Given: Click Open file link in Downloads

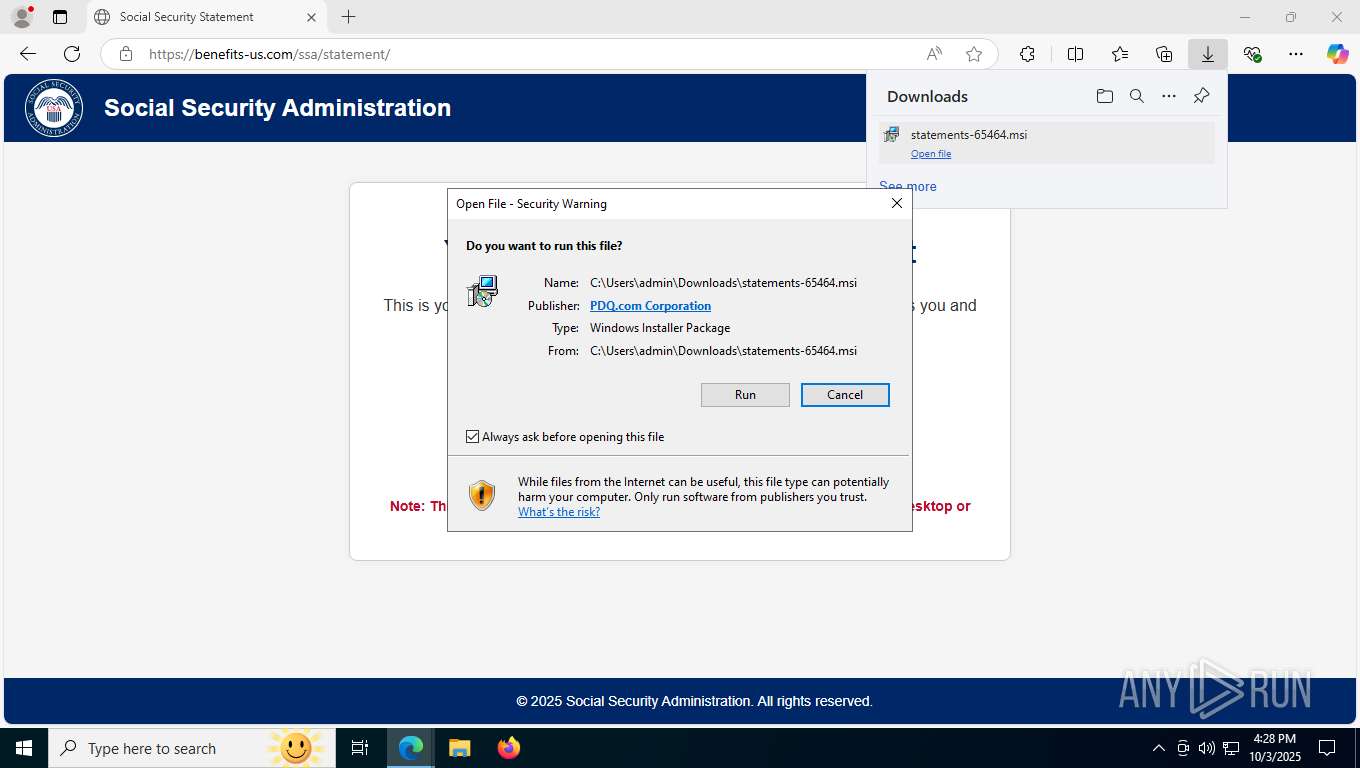Looking at the screenshot, I should point(931,154).
